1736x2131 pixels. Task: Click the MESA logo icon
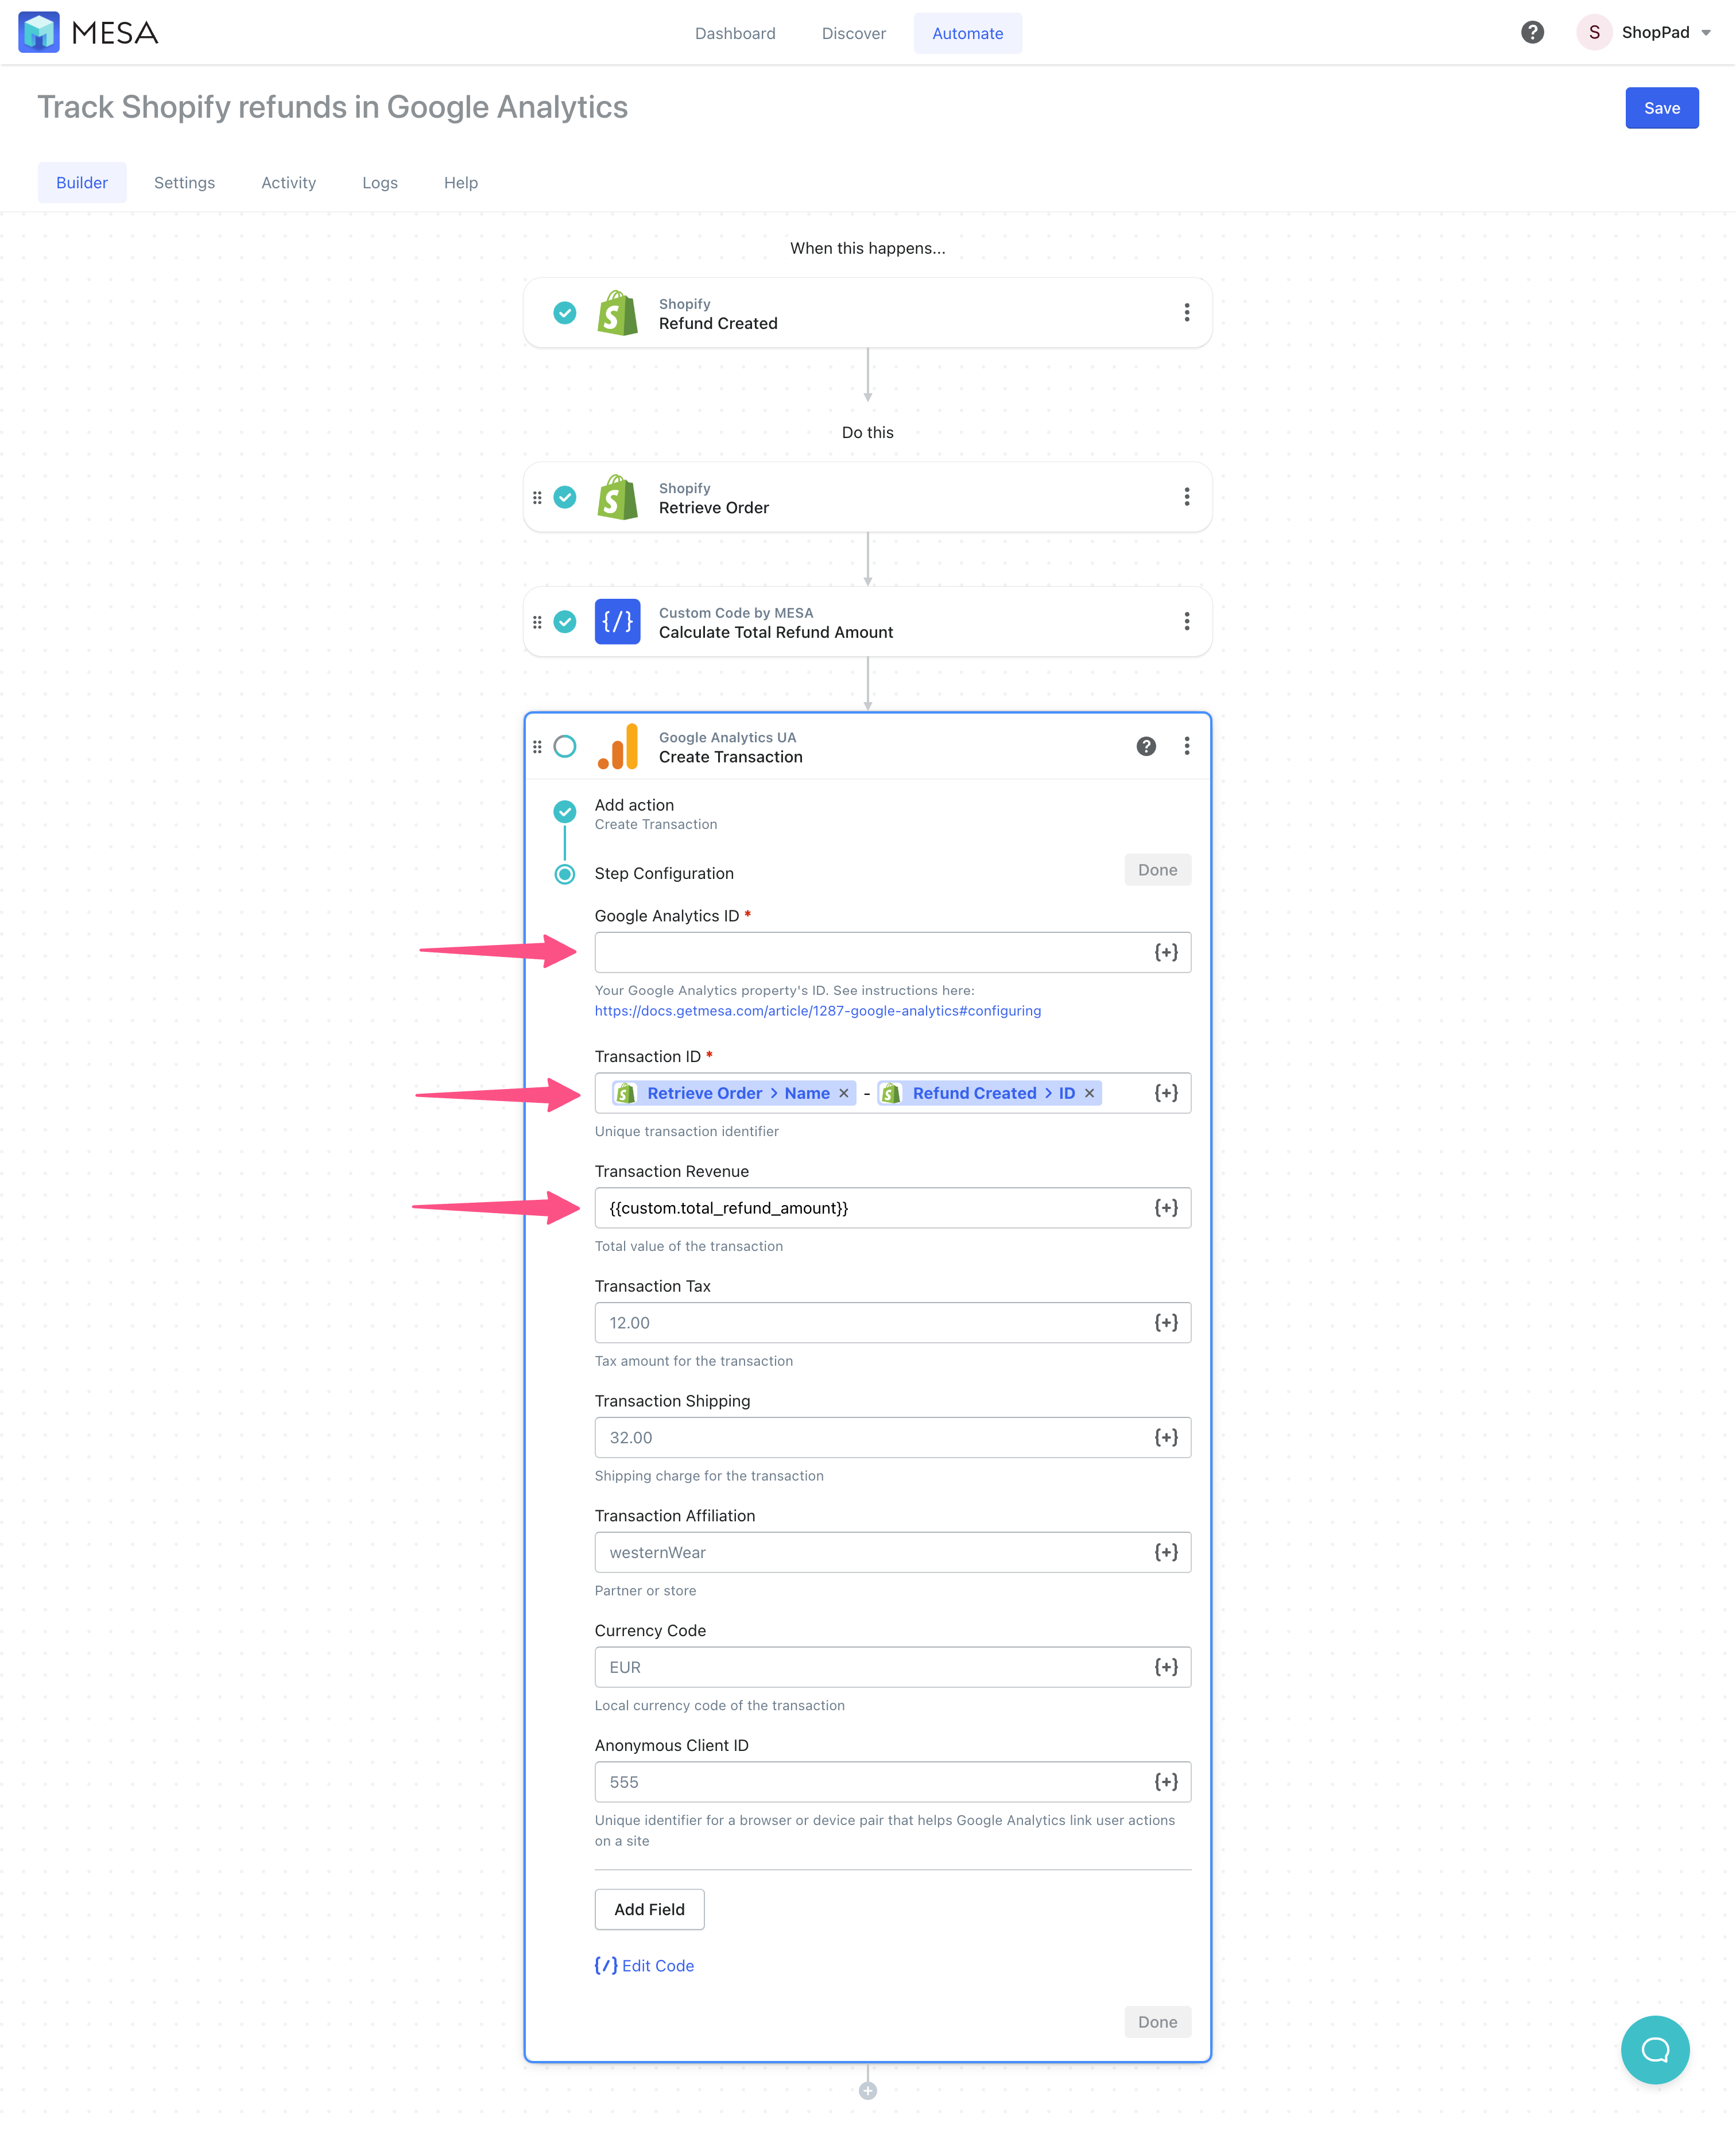(38, 32)
